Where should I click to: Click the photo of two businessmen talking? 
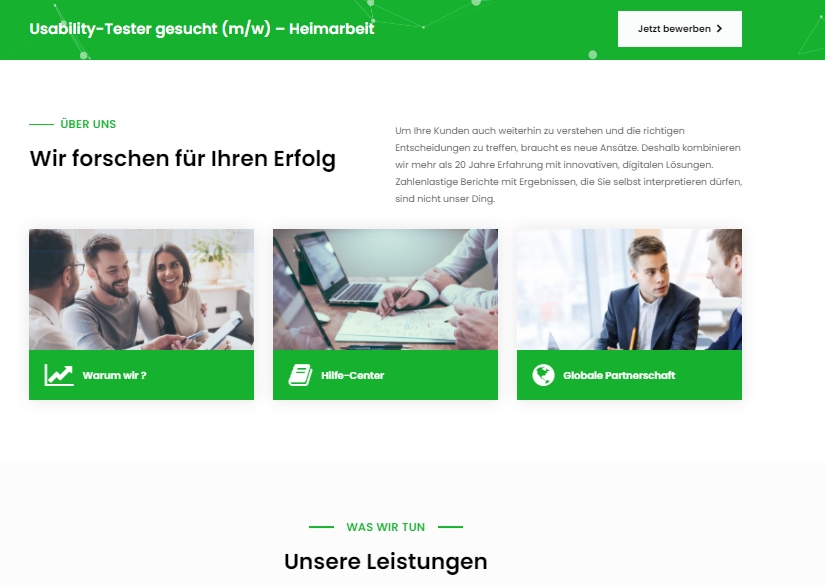click(x=629, y=289)
